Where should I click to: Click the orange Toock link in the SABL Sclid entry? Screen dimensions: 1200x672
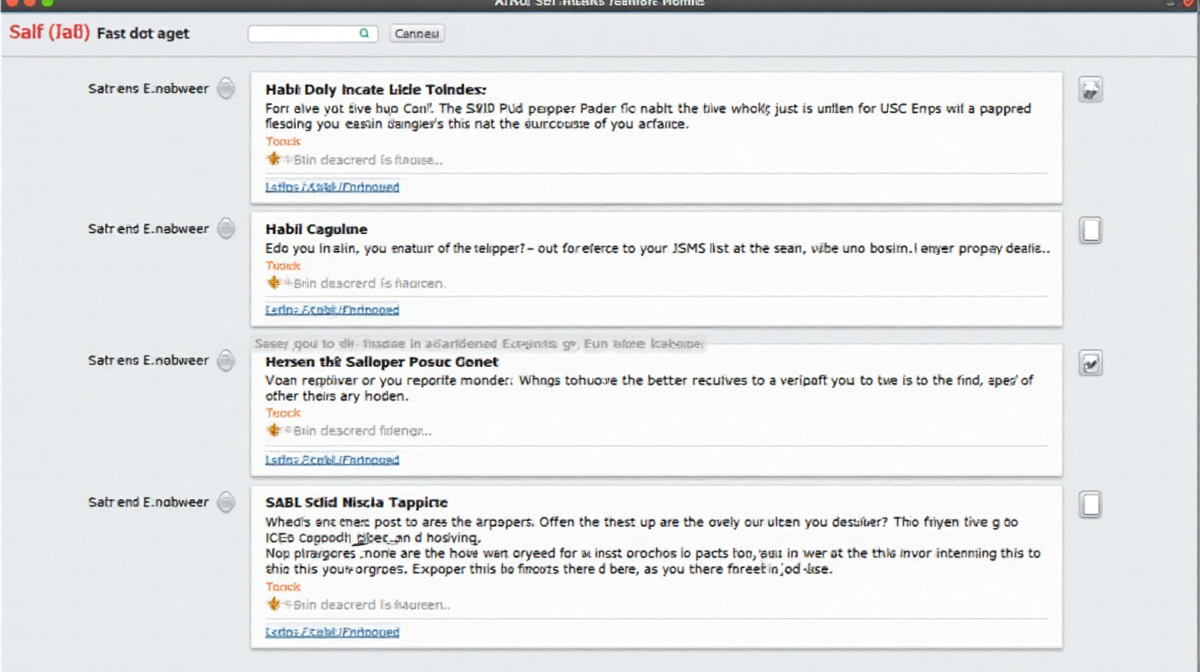point(283,588)
